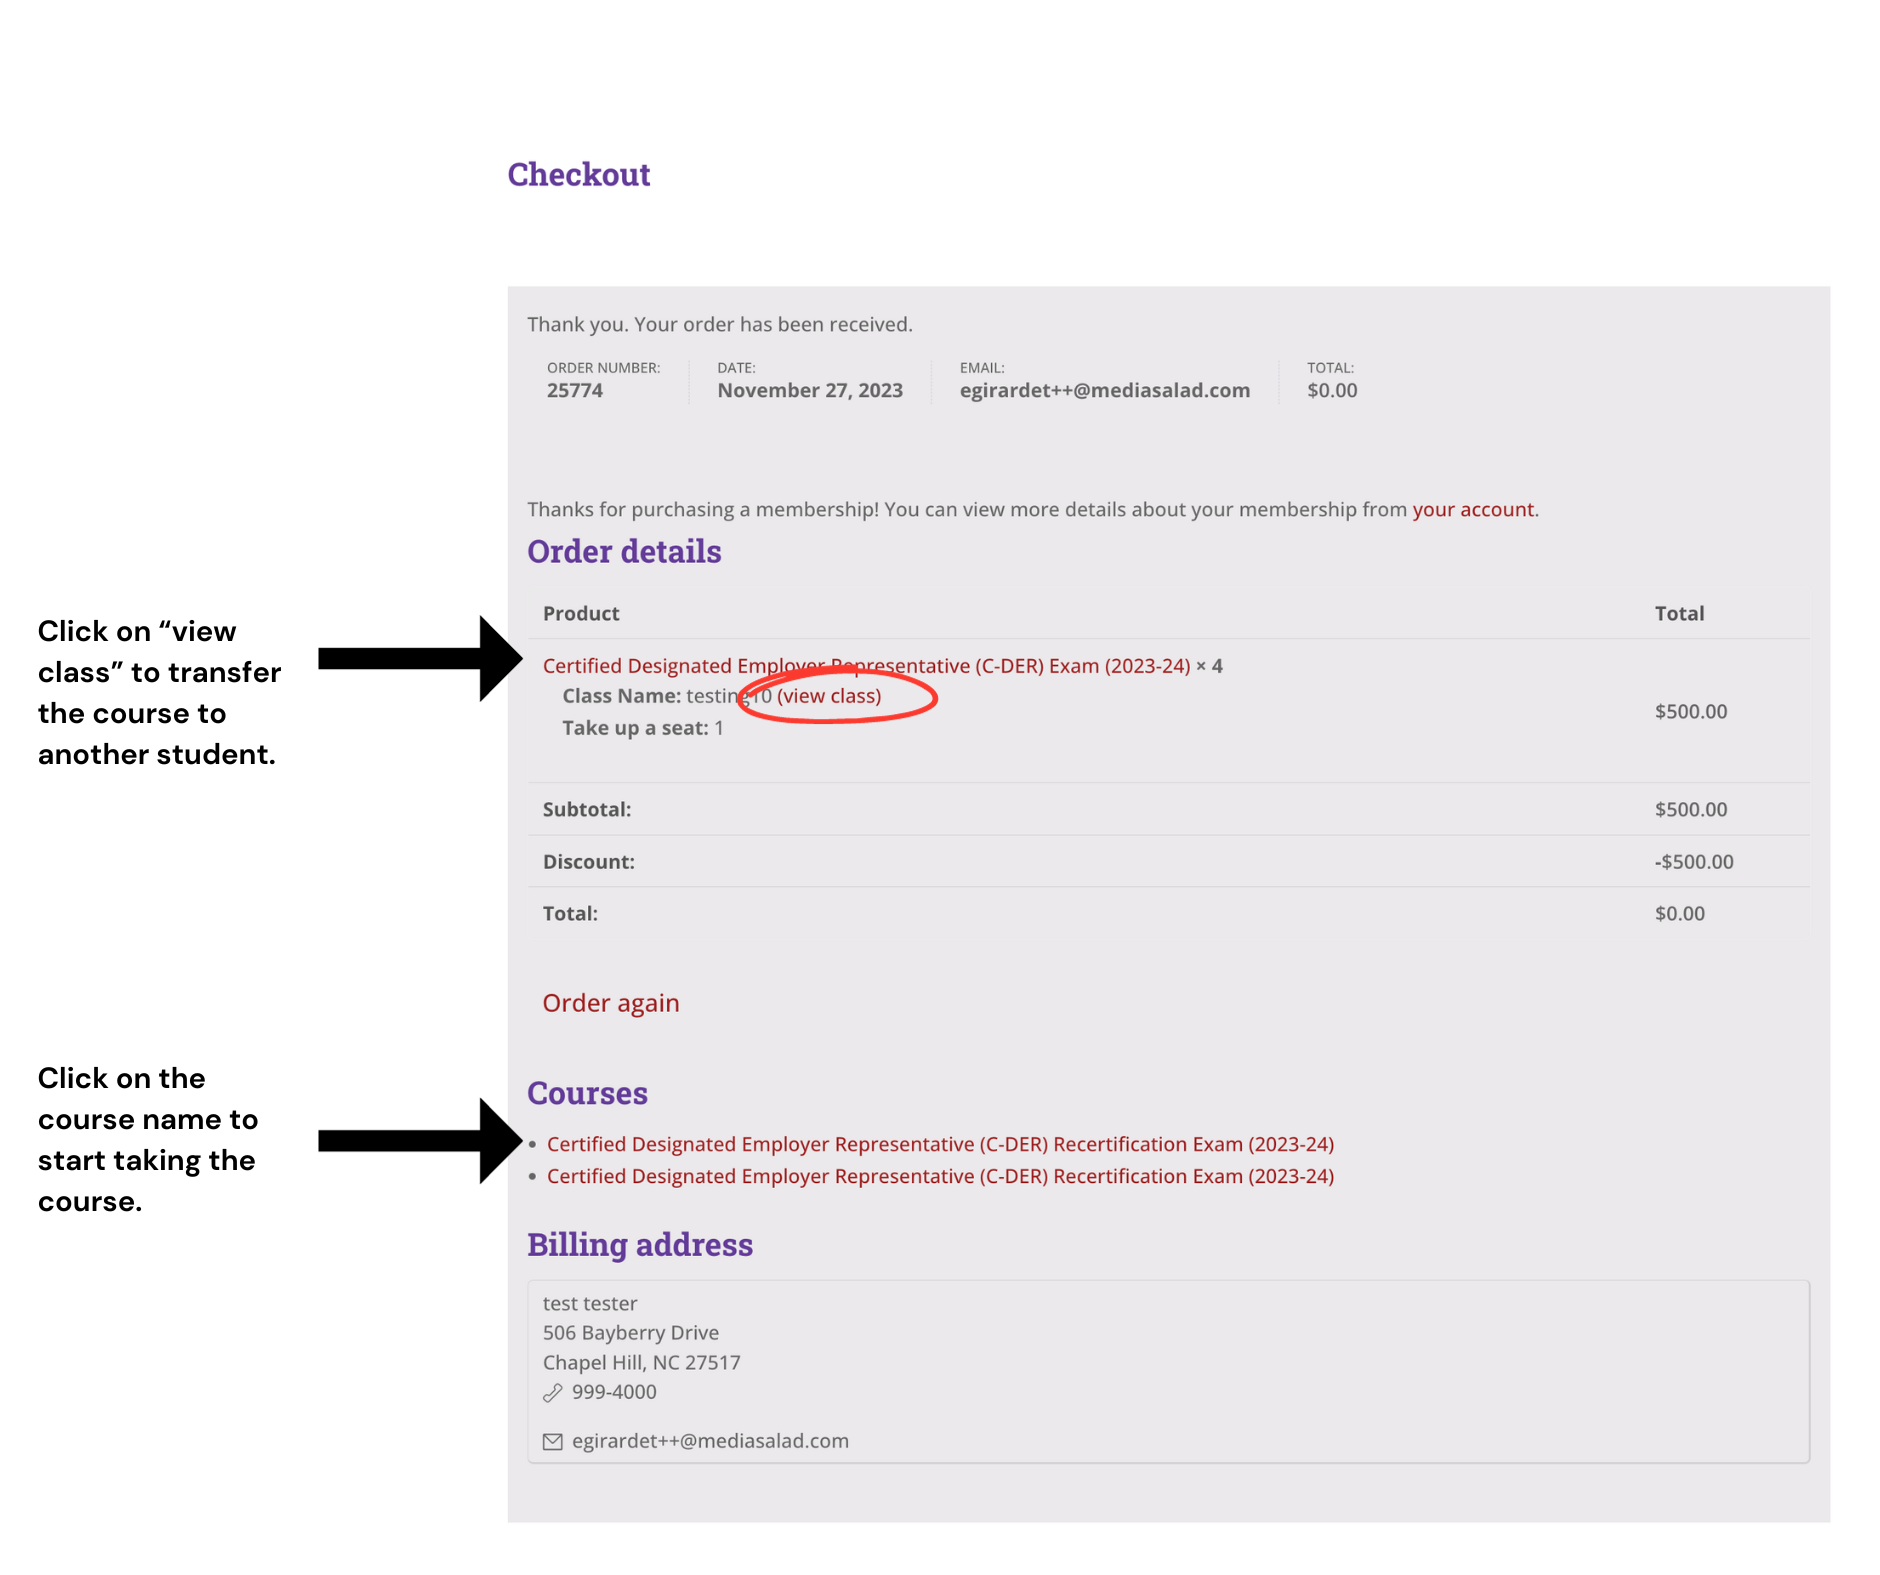Click the billing email egirardet++@mediasalad.com

click(x=710, y=1441)
